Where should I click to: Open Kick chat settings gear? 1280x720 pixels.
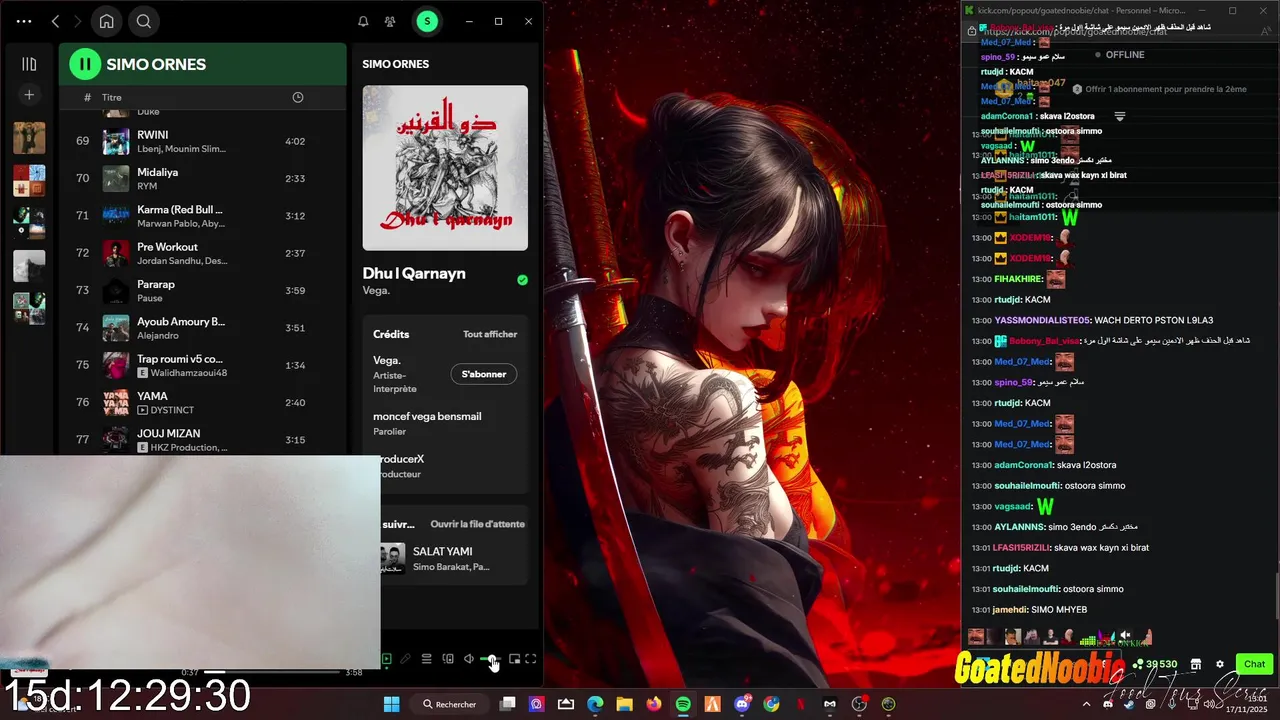point(1220,664)
